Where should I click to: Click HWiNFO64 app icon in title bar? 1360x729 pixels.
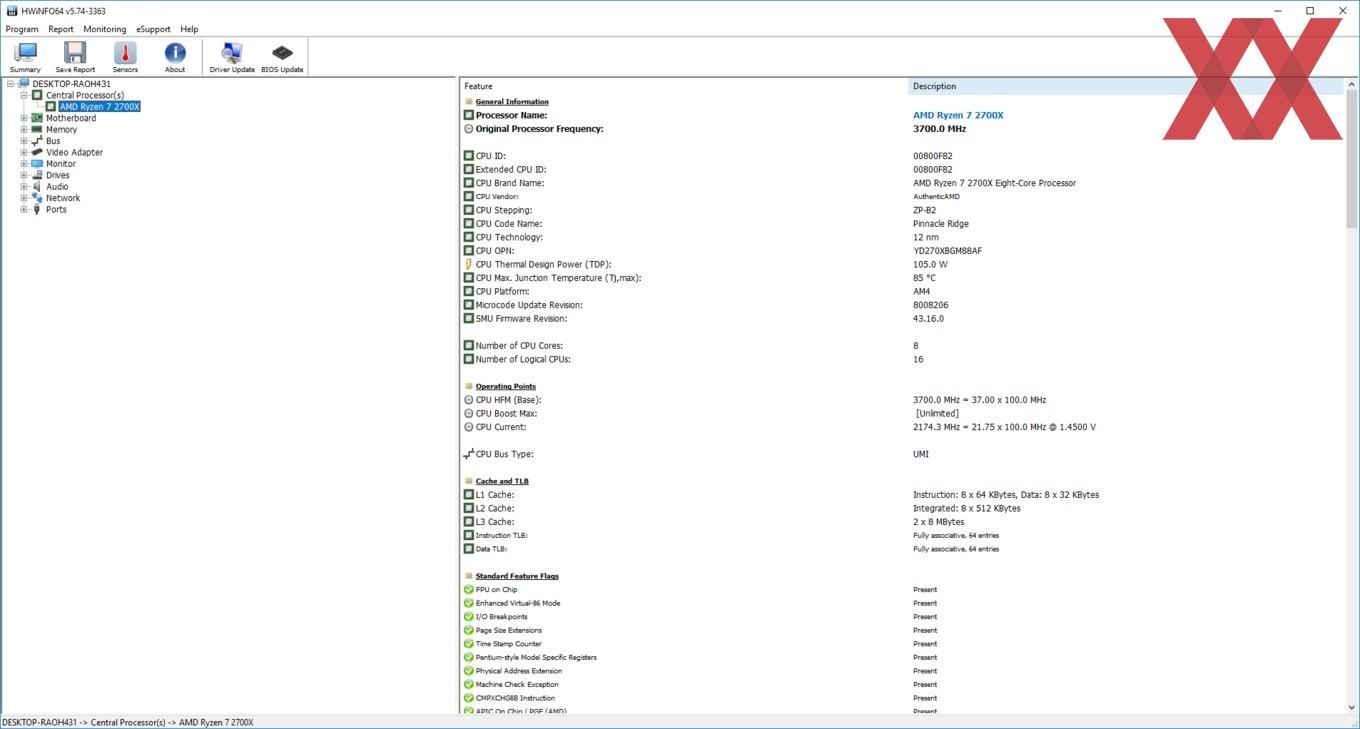click(x=11, y=11)
